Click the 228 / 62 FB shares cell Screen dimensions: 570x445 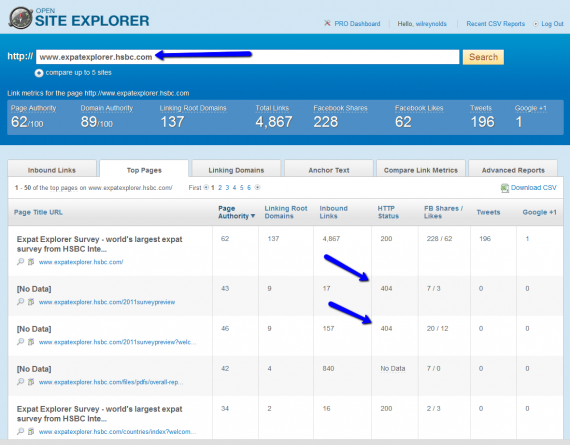[439, 239]
